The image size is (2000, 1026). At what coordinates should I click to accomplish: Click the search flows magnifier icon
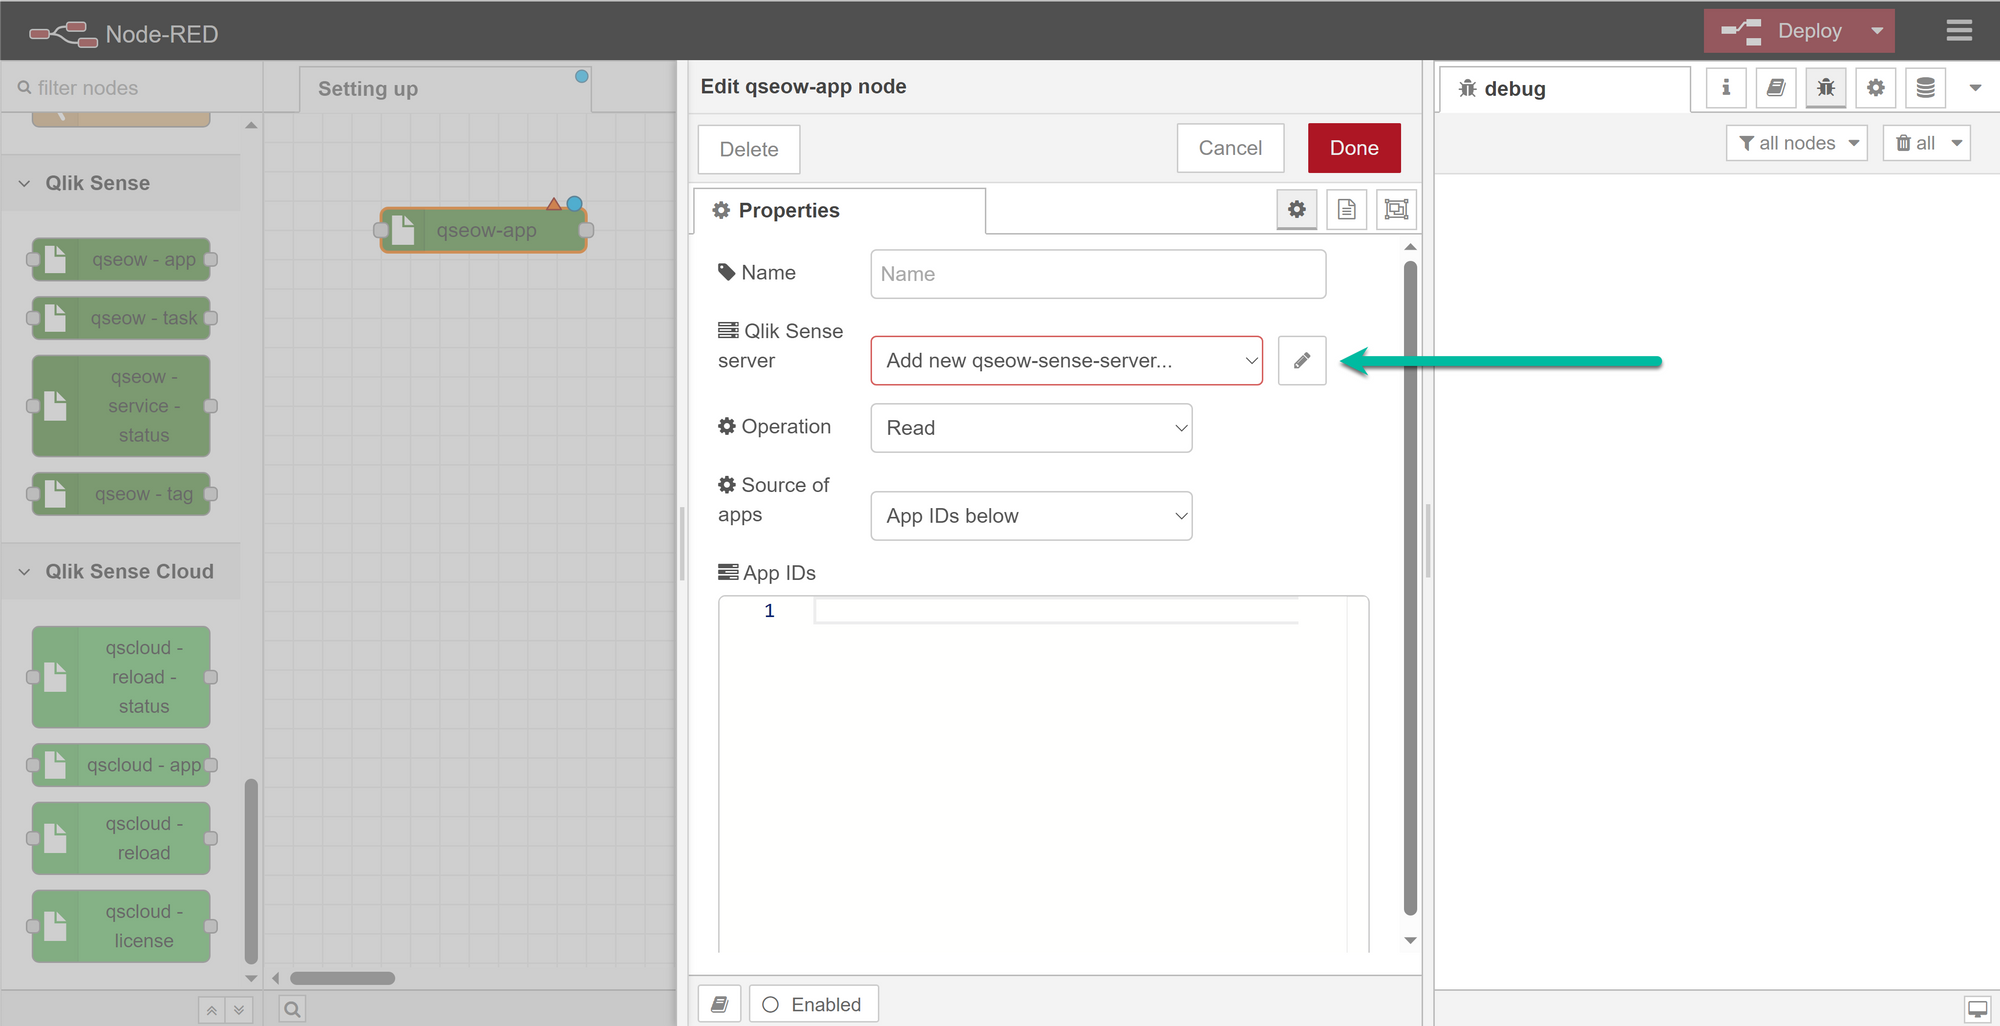coord(292,1009)
